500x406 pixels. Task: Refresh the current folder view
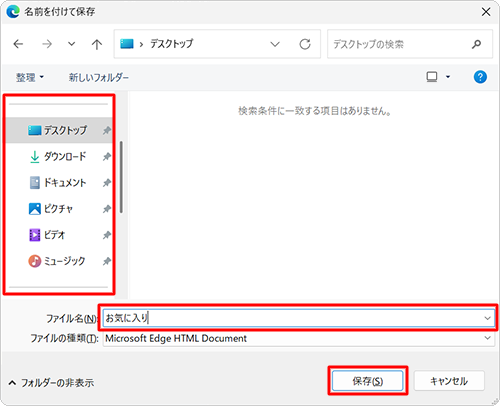305,44
